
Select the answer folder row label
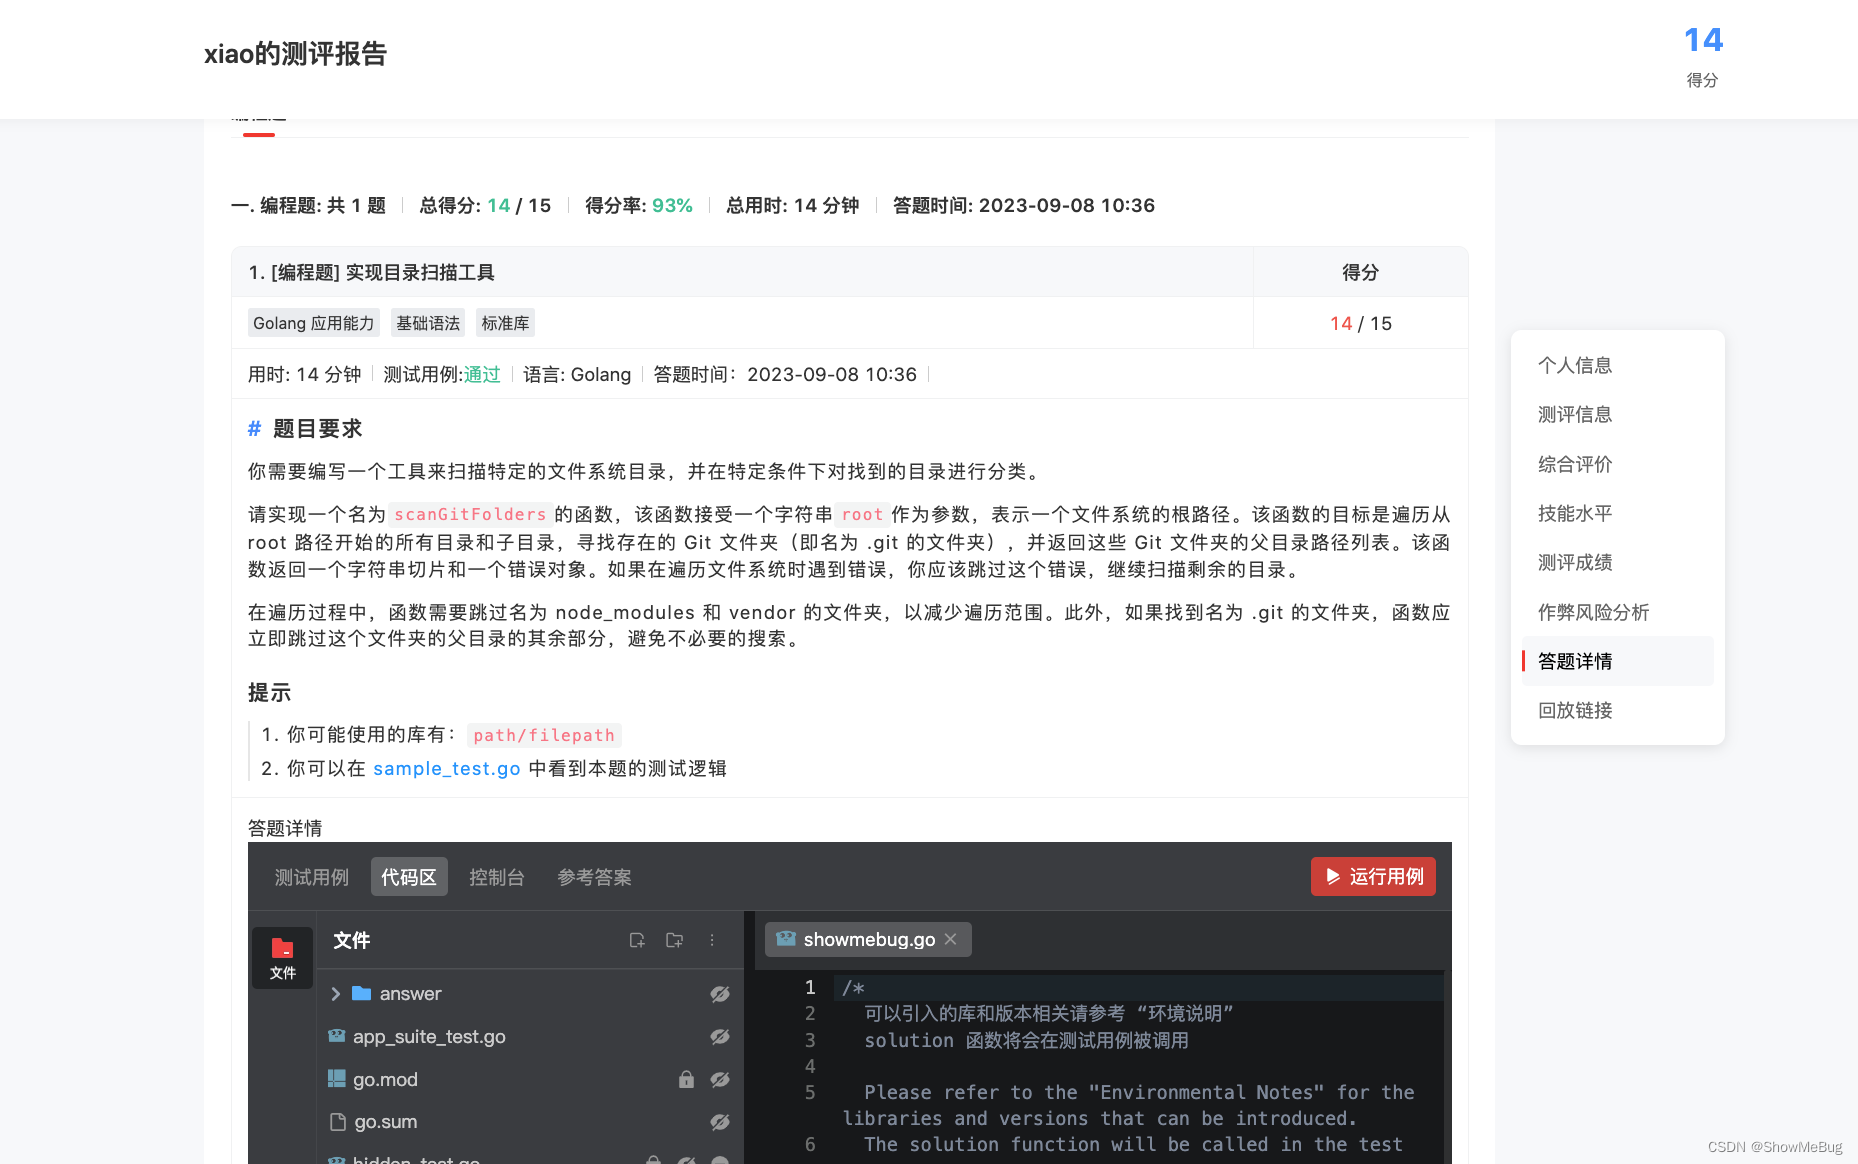pos(410,993)
